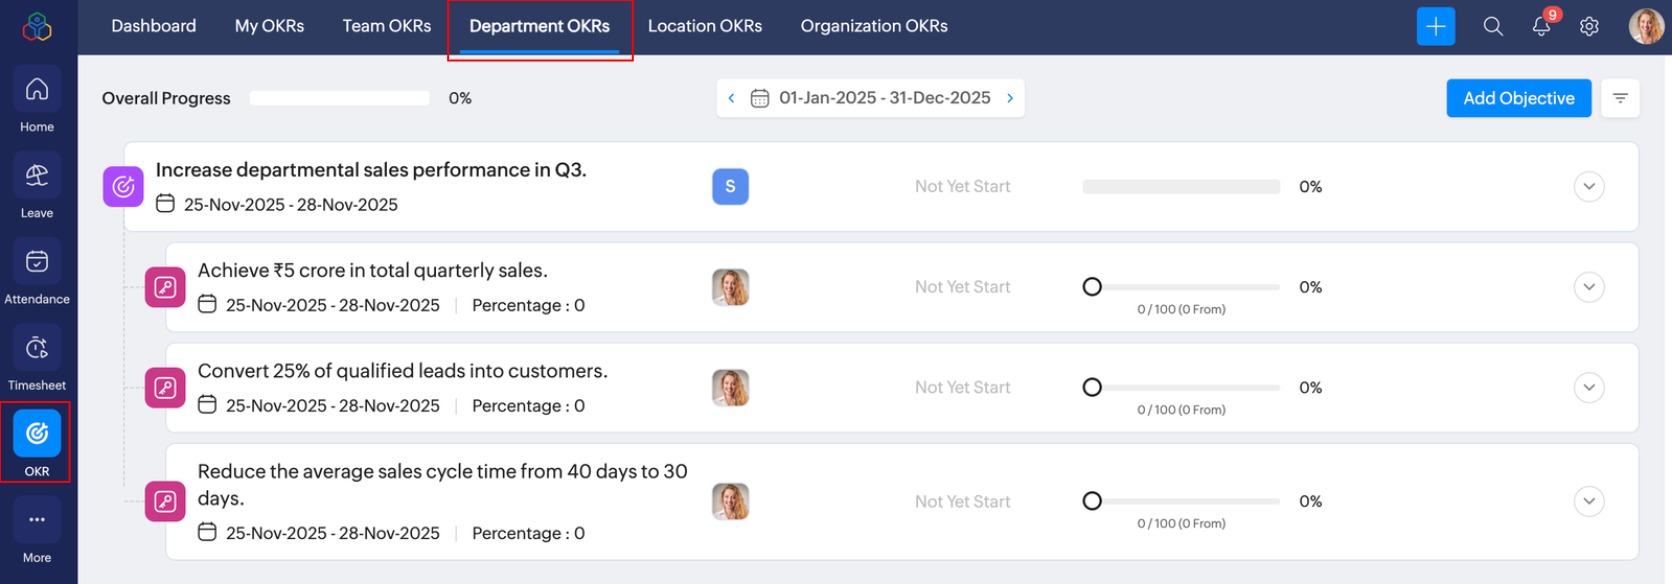Expand the 'Increase departmental sales performance' objective

[1589, 187]
